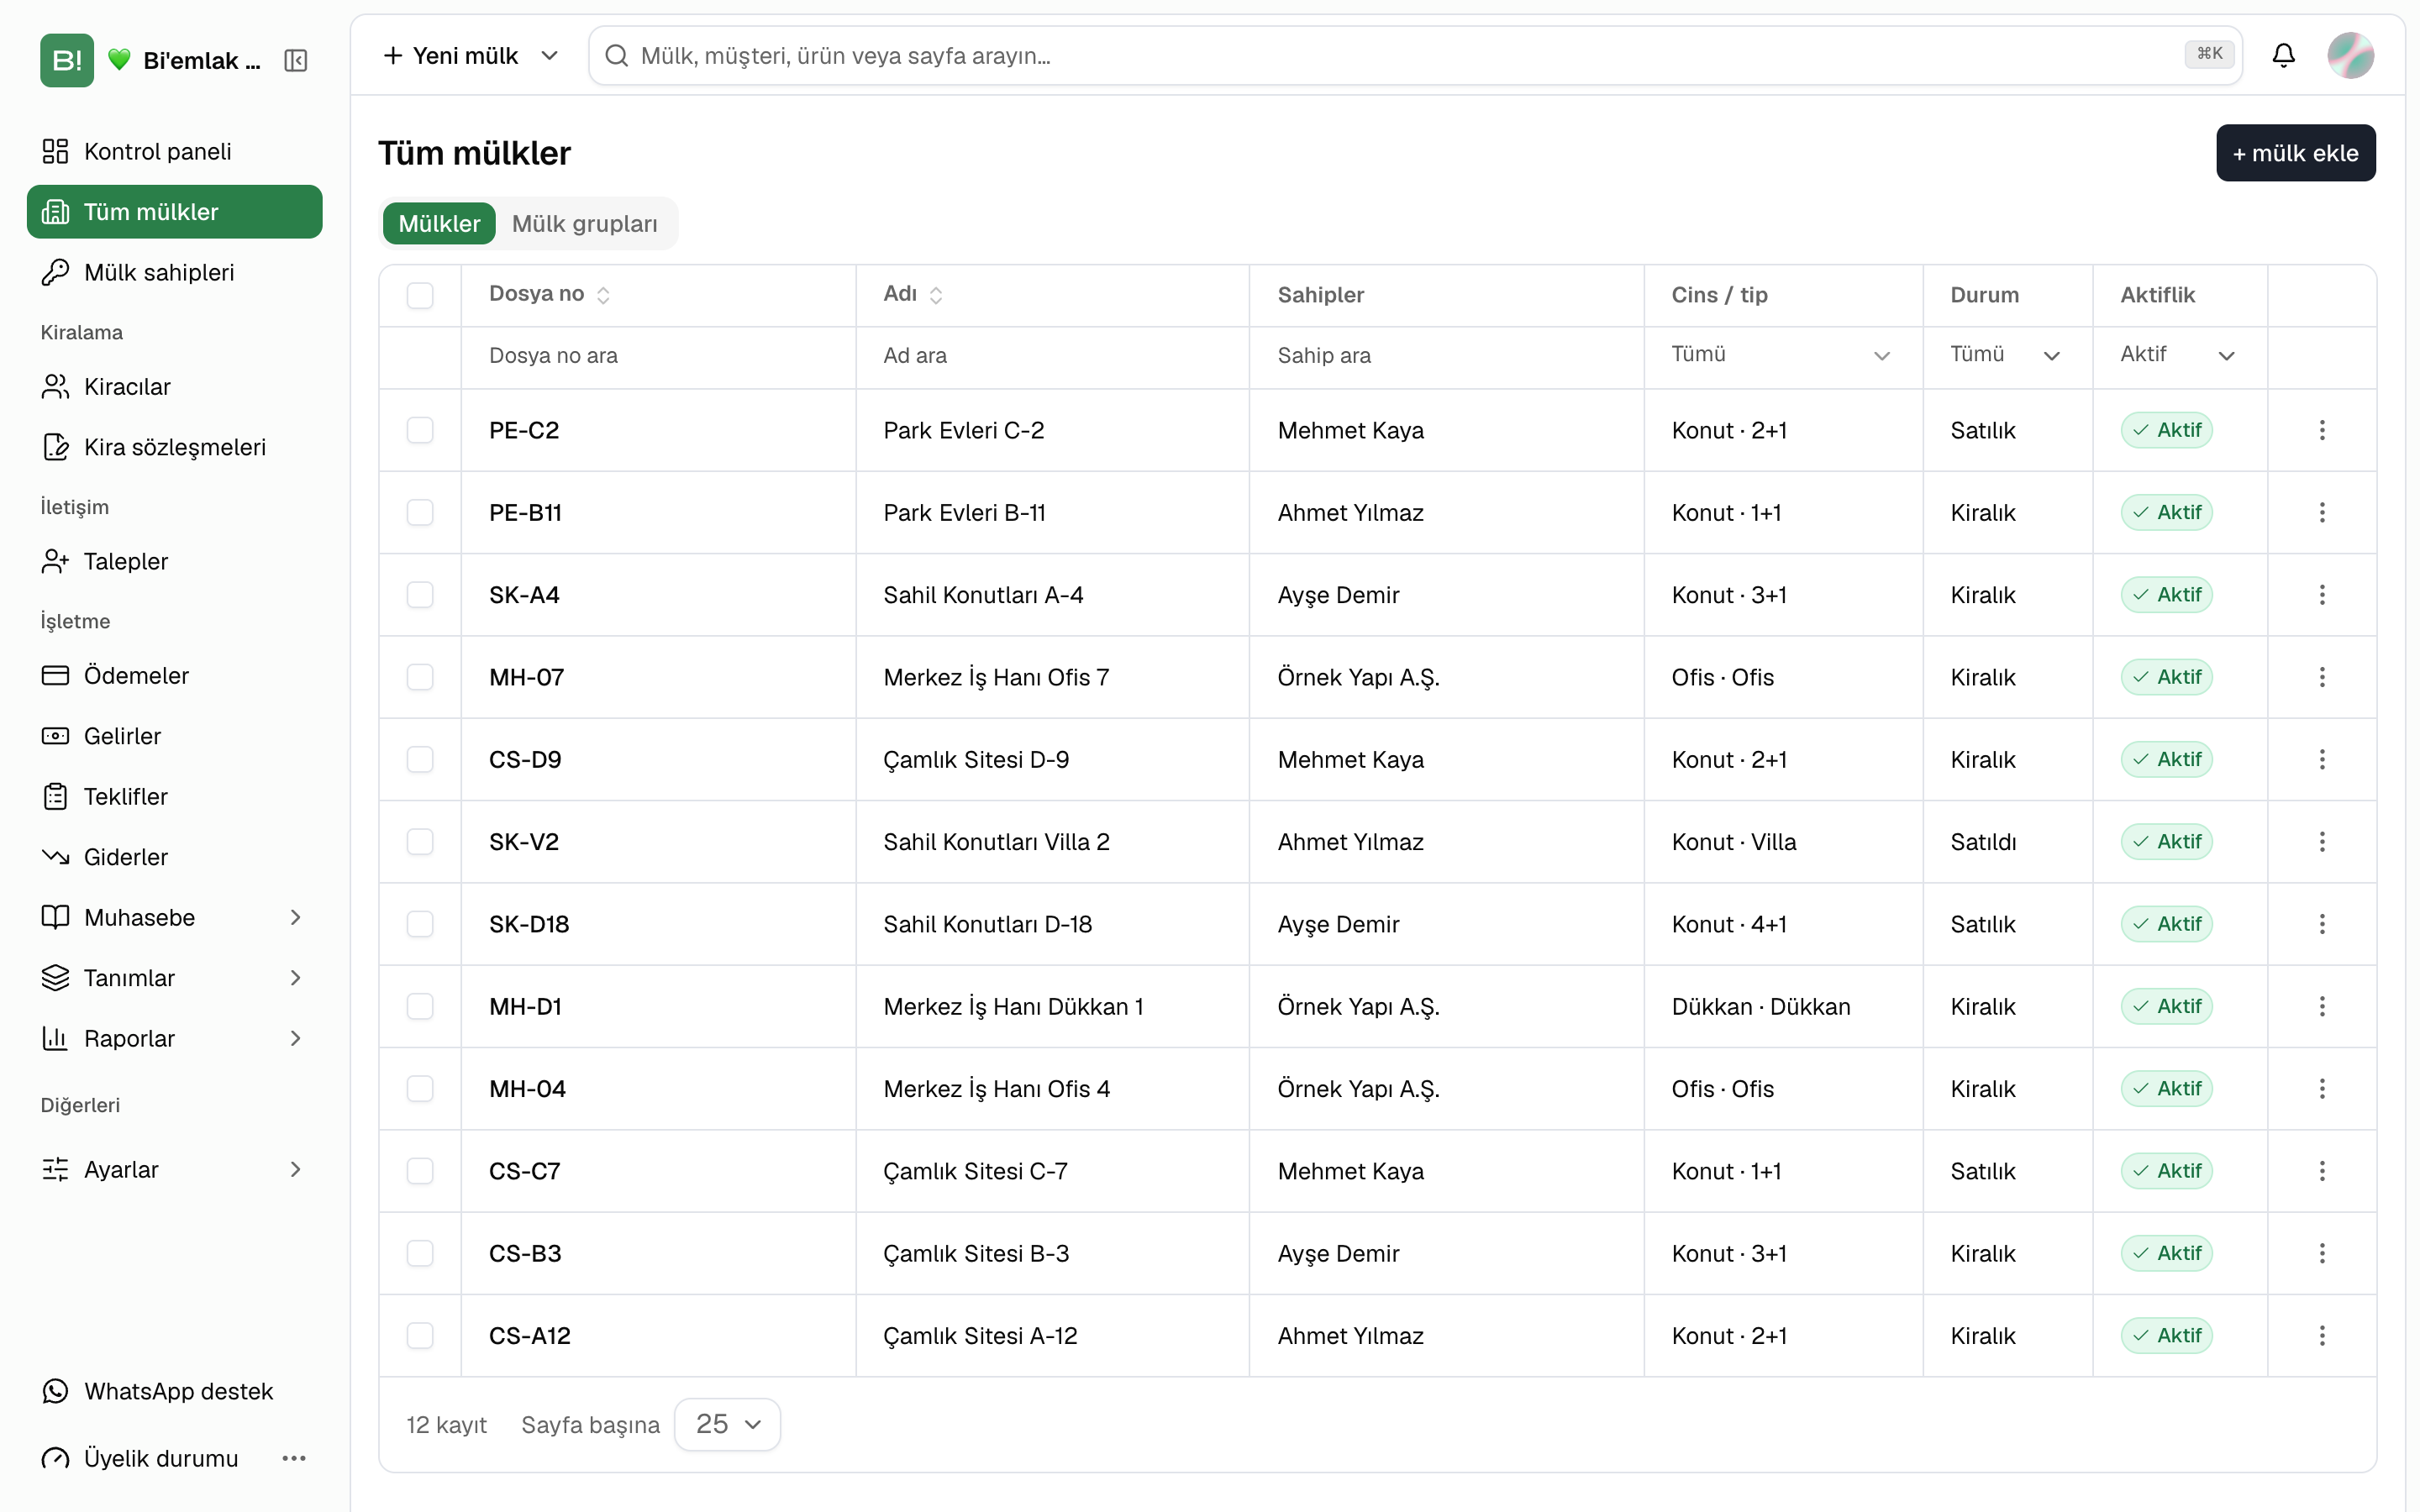The image size is (2420, 1512).
Task: Open row actions for PE-B11
Action: pos(2322,512)
